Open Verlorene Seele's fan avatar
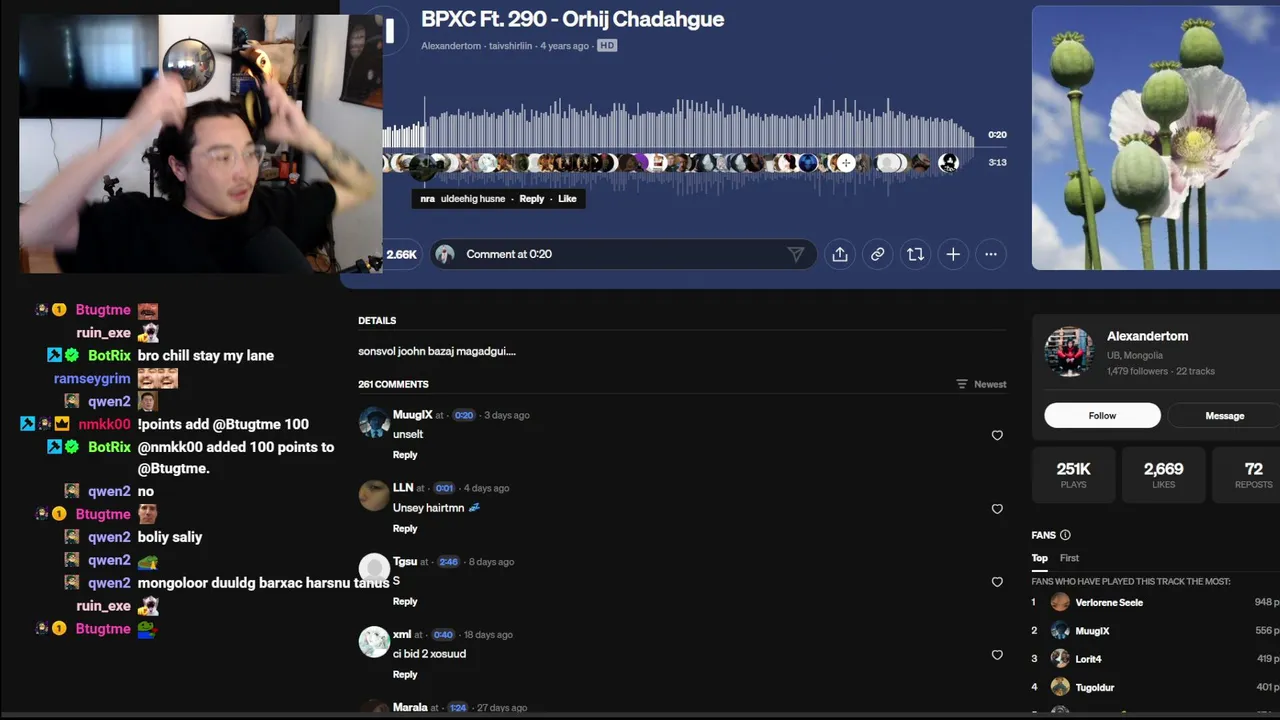Screen dimensions: 1280x720 1060,602
